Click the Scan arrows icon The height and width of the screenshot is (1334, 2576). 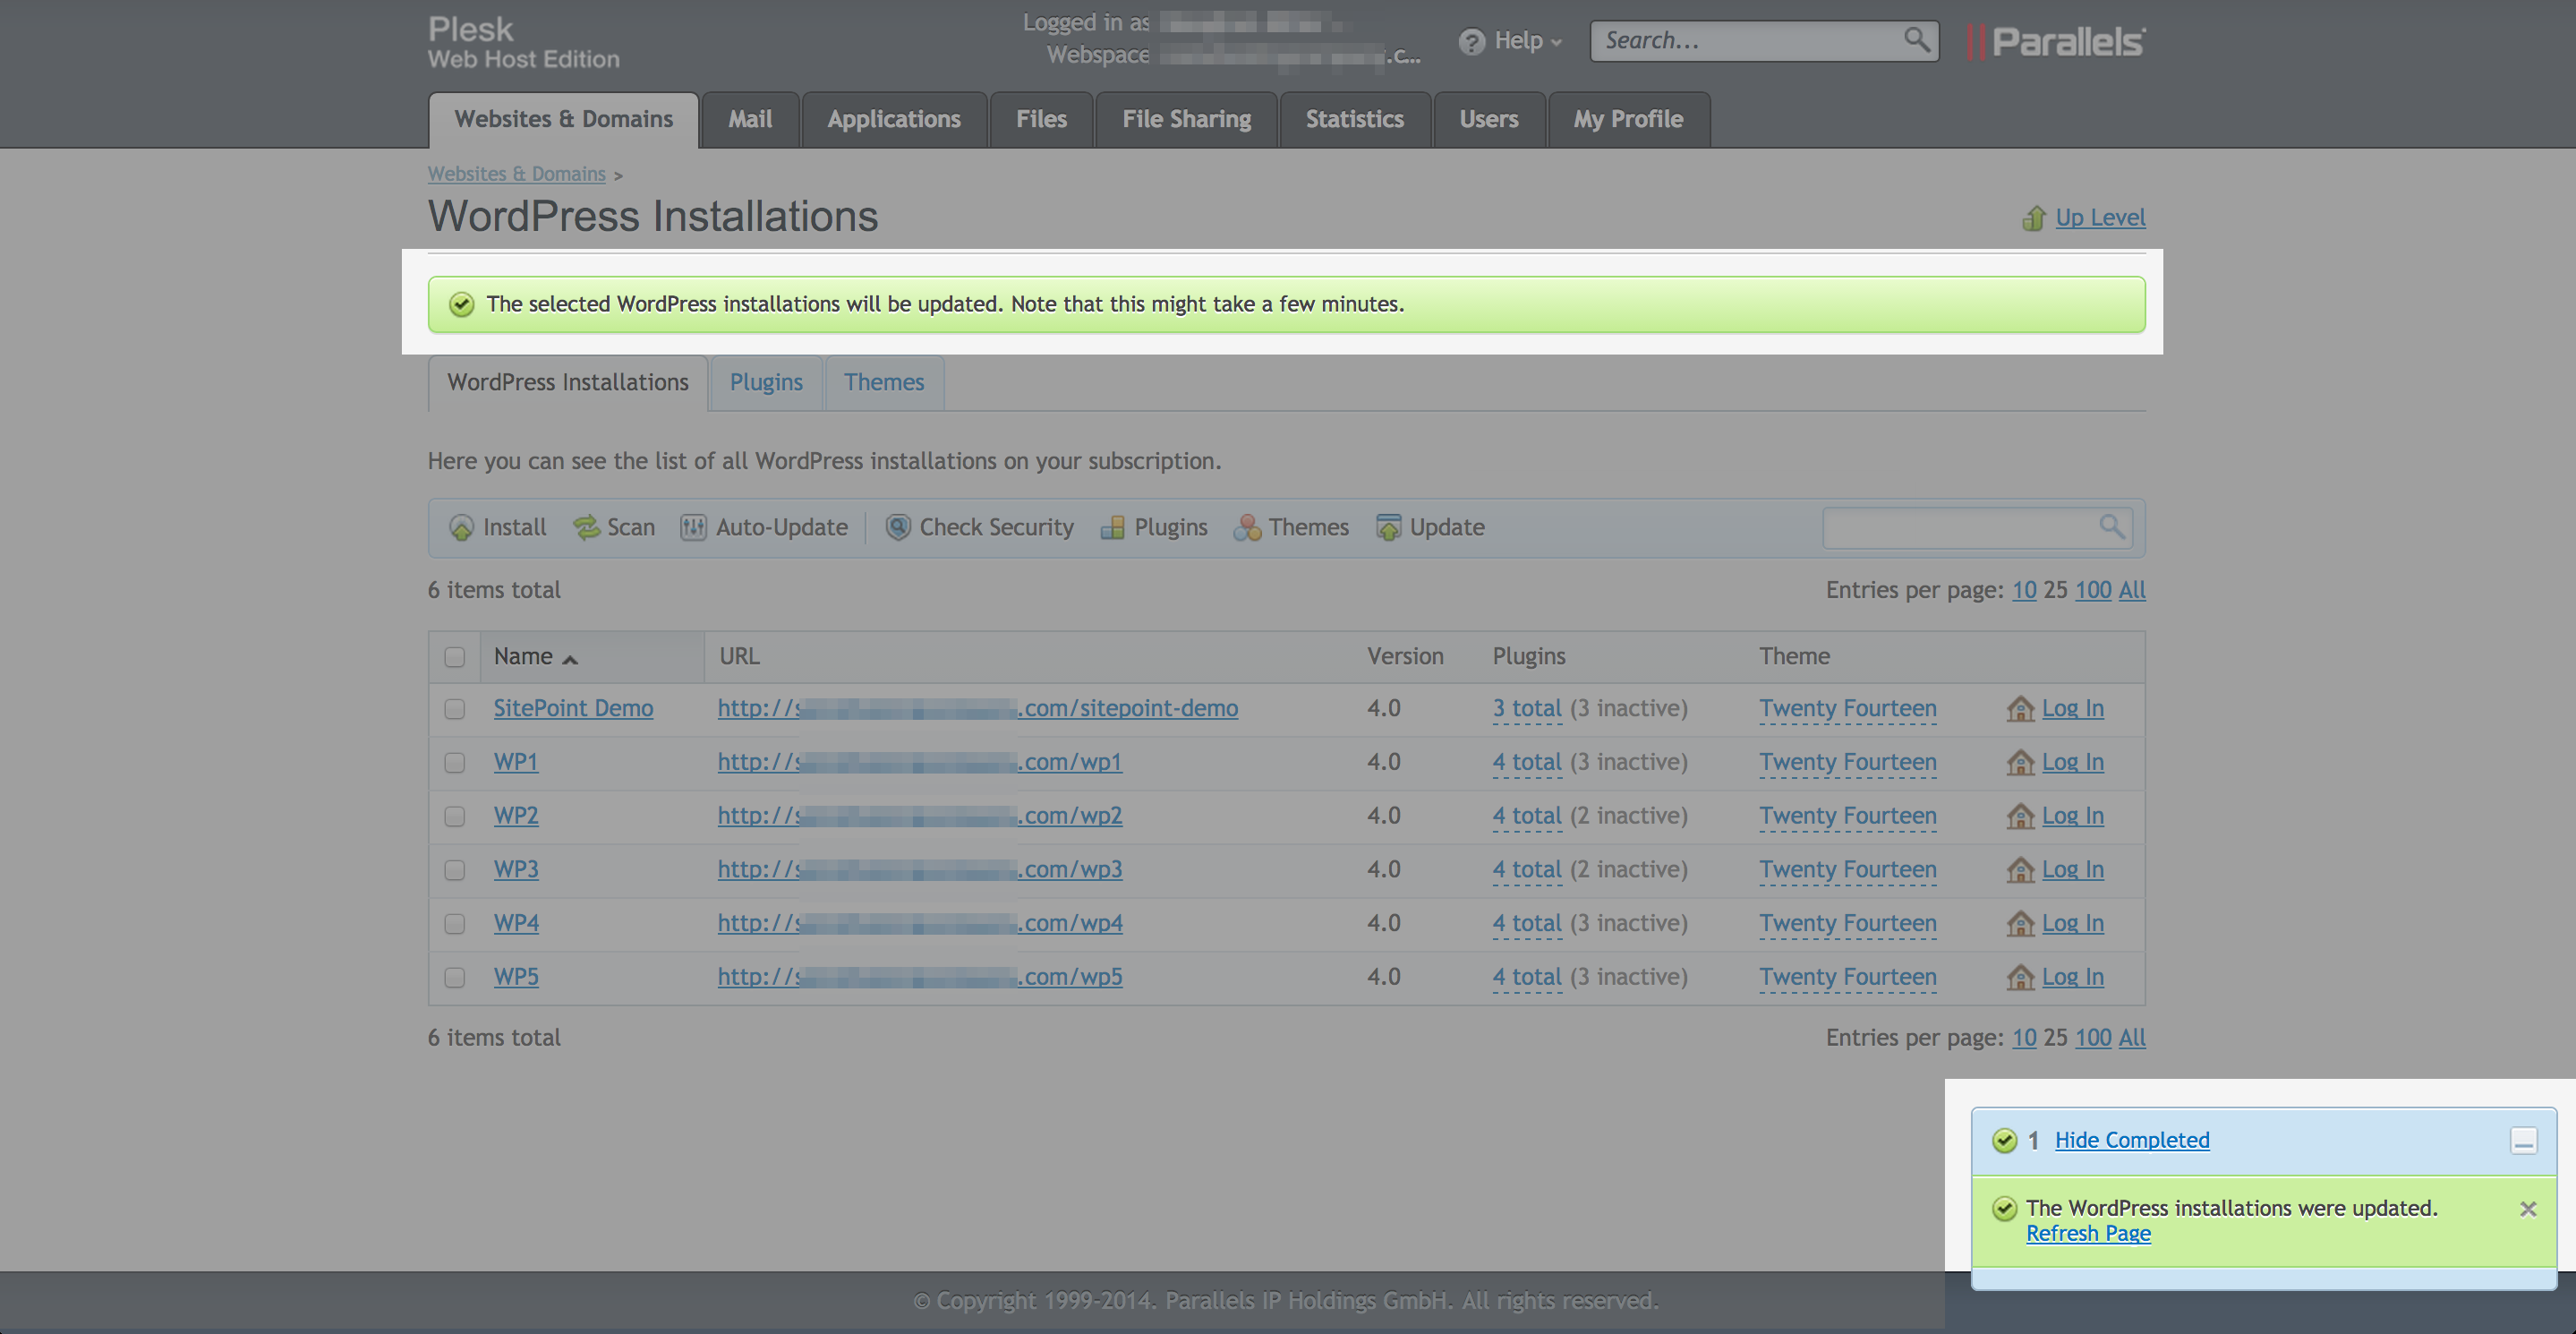586,527
